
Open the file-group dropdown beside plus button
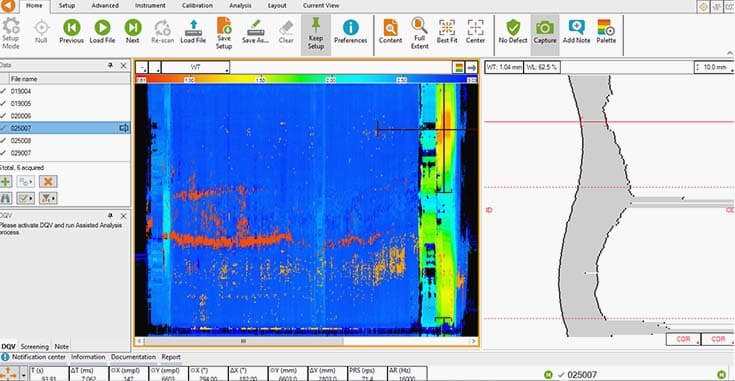pyautogui.click(x=26, y=181)
